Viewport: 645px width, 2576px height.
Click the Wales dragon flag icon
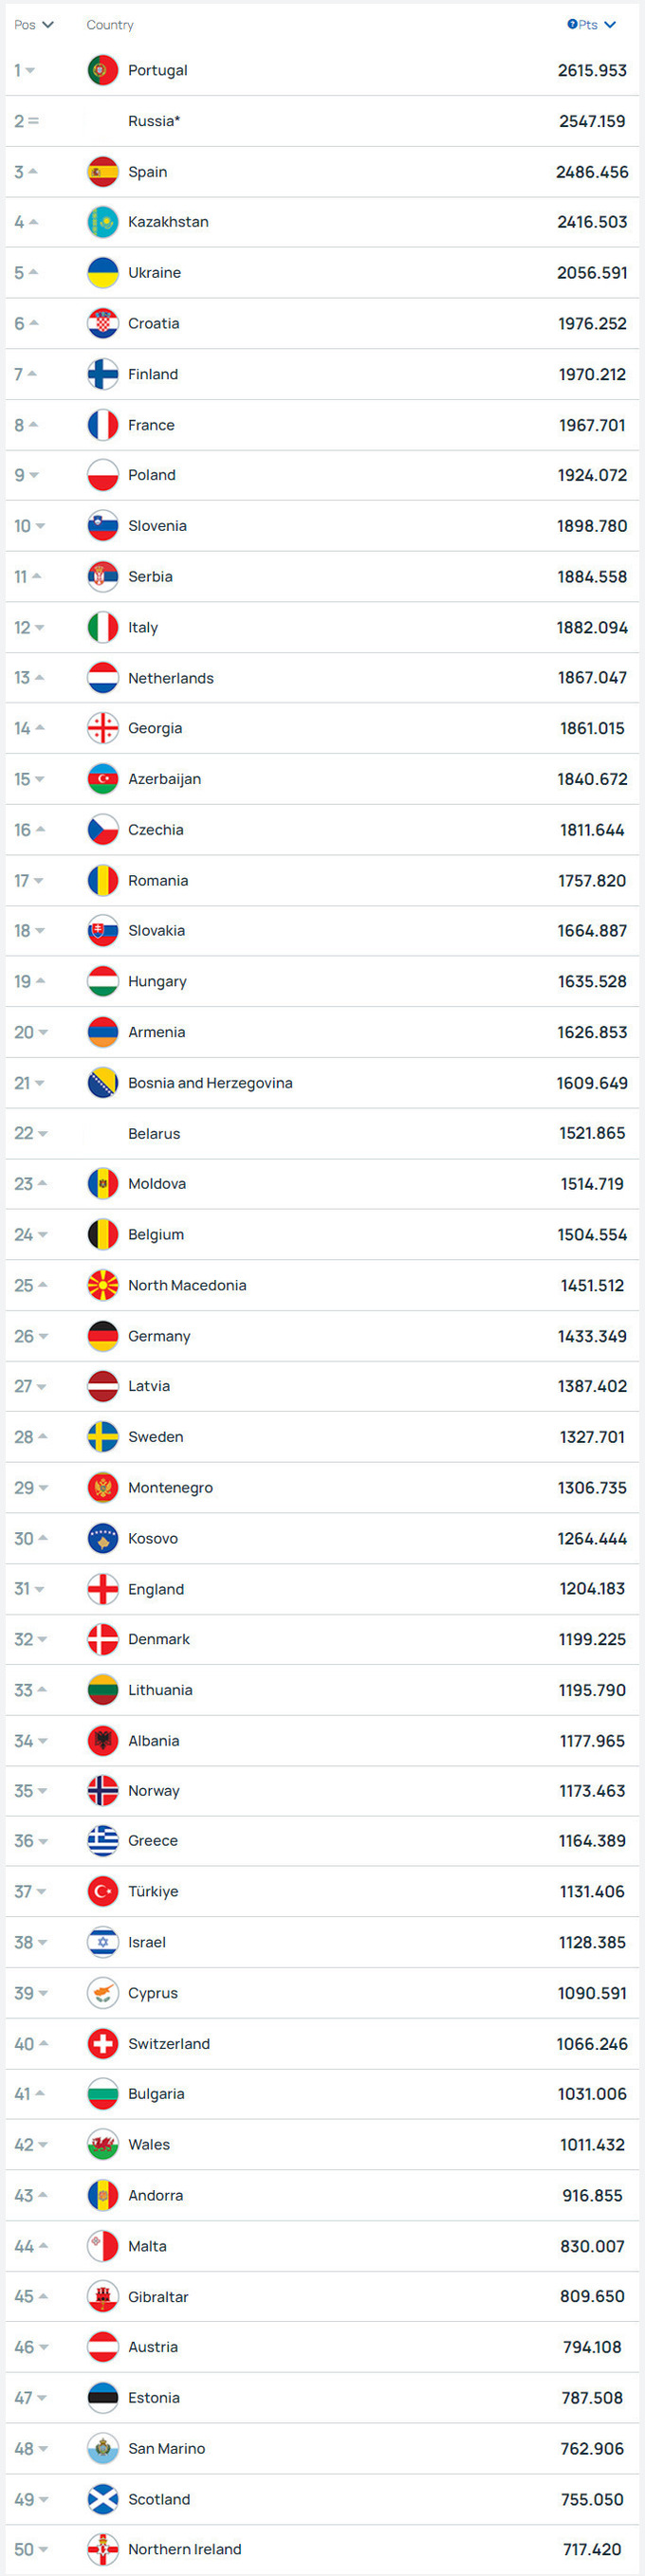[103, 2144]
